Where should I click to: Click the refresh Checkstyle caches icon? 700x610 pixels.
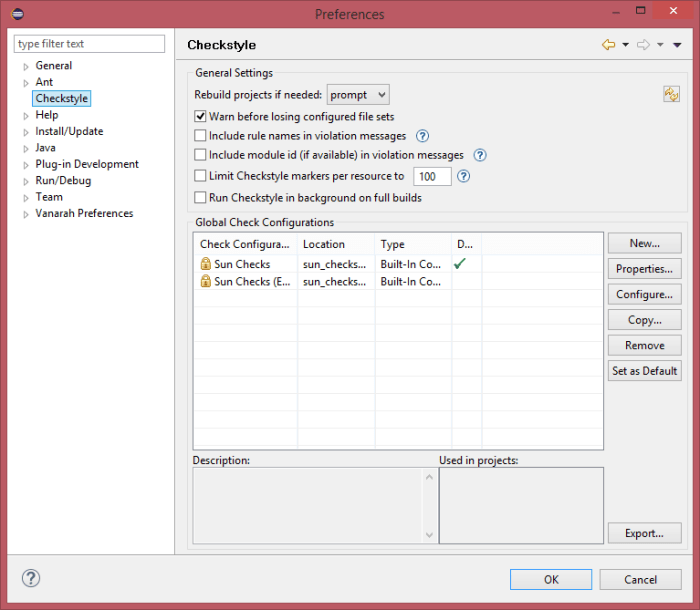pos(671,94)
